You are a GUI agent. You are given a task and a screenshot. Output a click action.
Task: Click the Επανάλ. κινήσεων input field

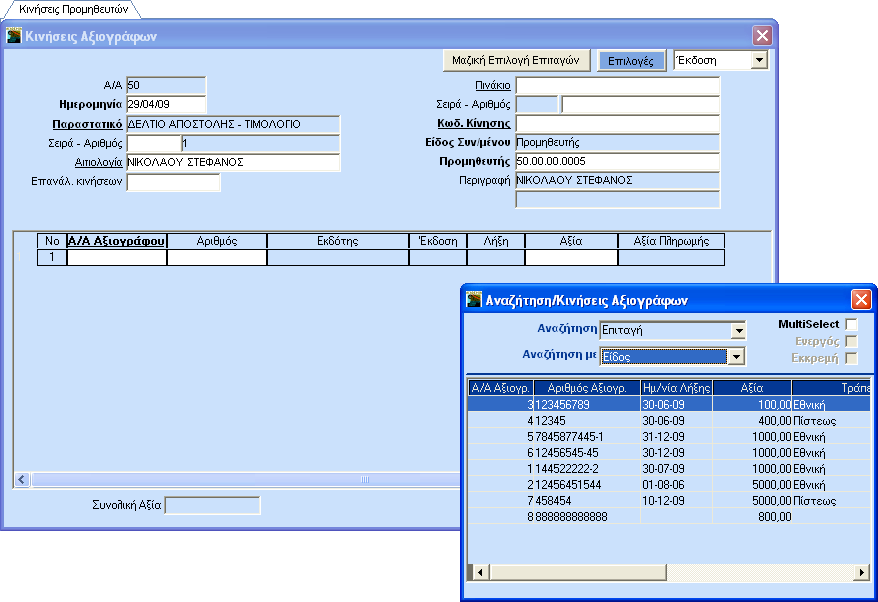(x=174, y=182)
